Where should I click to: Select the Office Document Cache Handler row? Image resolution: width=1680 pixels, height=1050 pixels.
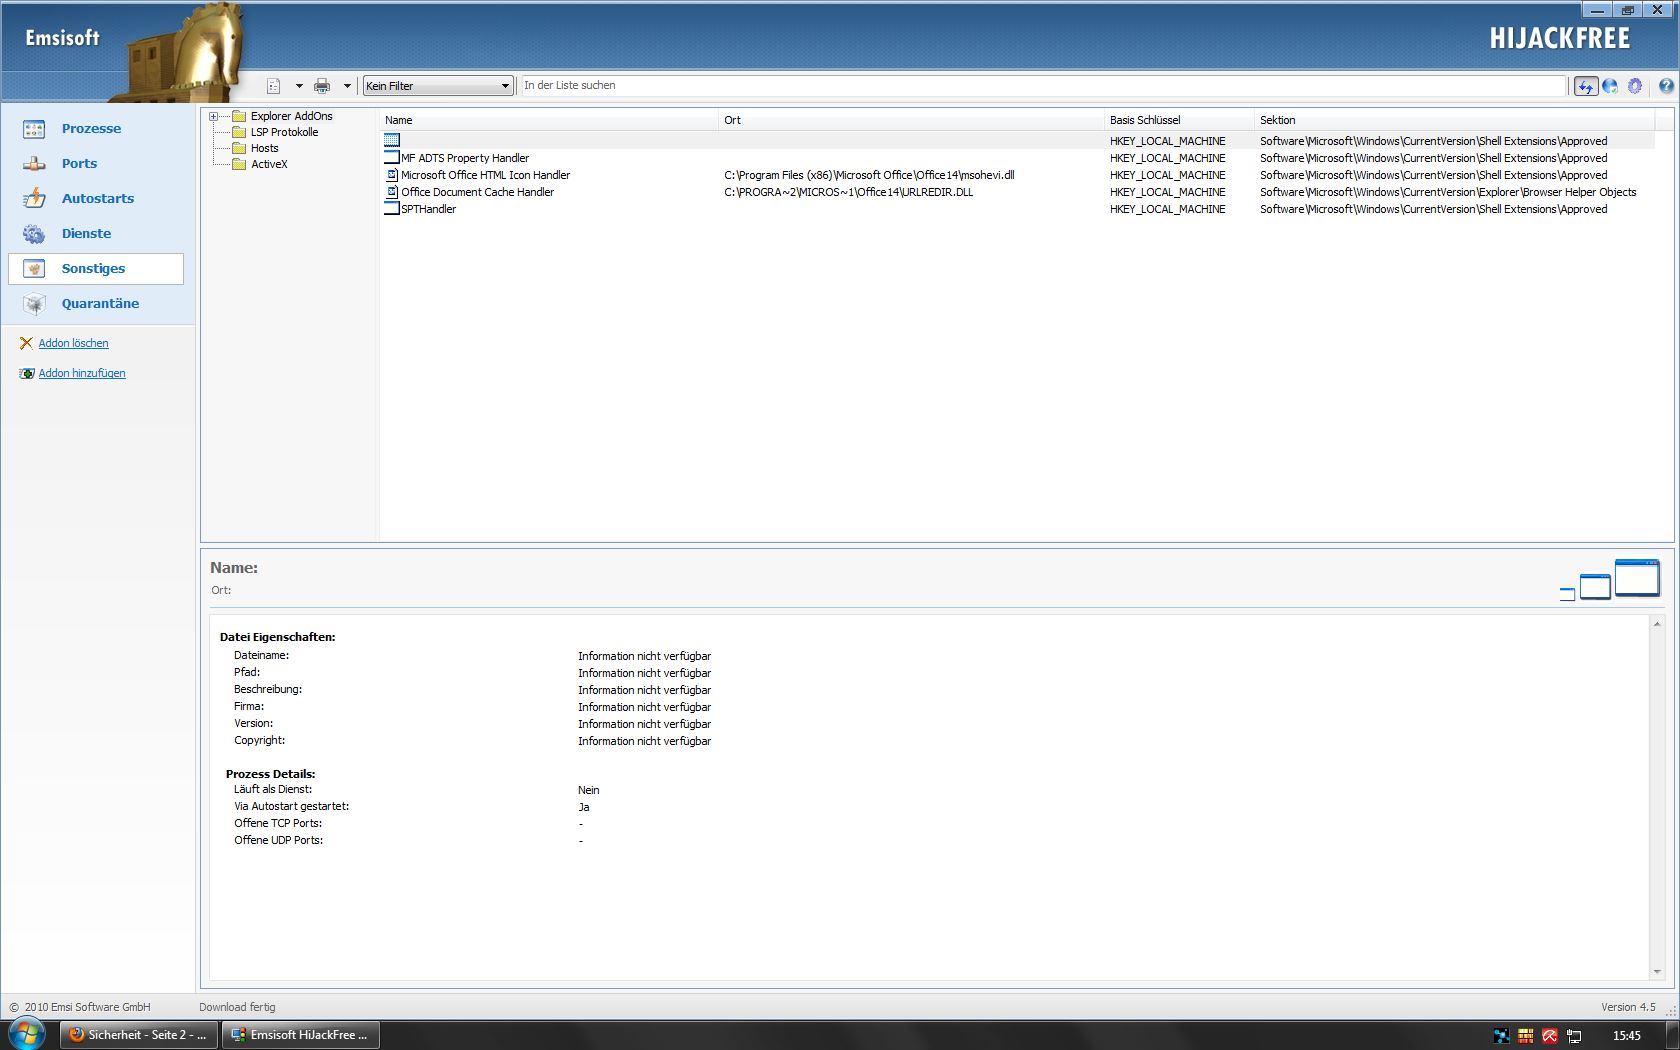1018,192
